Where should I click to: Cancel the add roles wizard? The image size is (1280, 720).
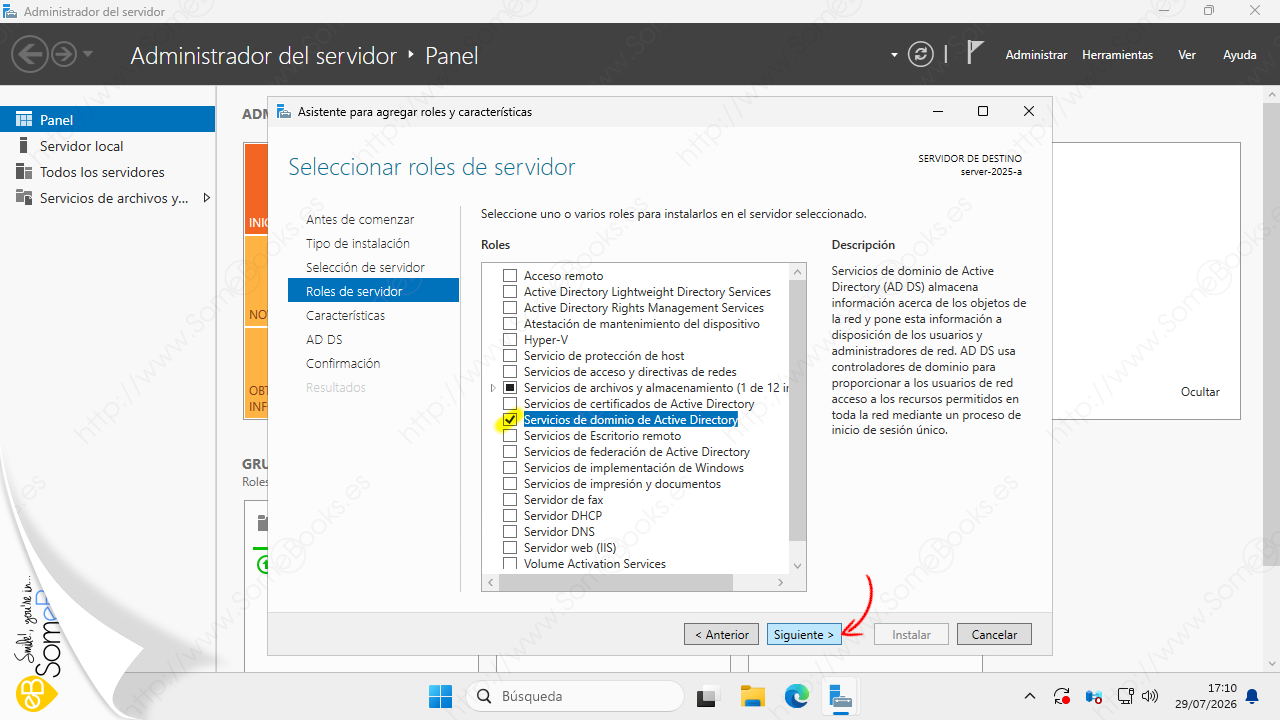994,634
